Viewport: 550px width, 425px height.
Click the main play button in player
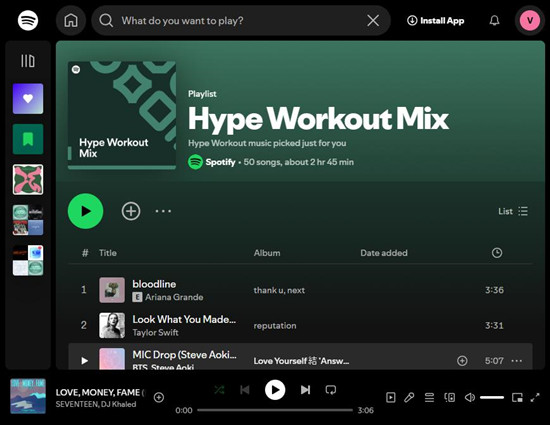click(275, 390)
